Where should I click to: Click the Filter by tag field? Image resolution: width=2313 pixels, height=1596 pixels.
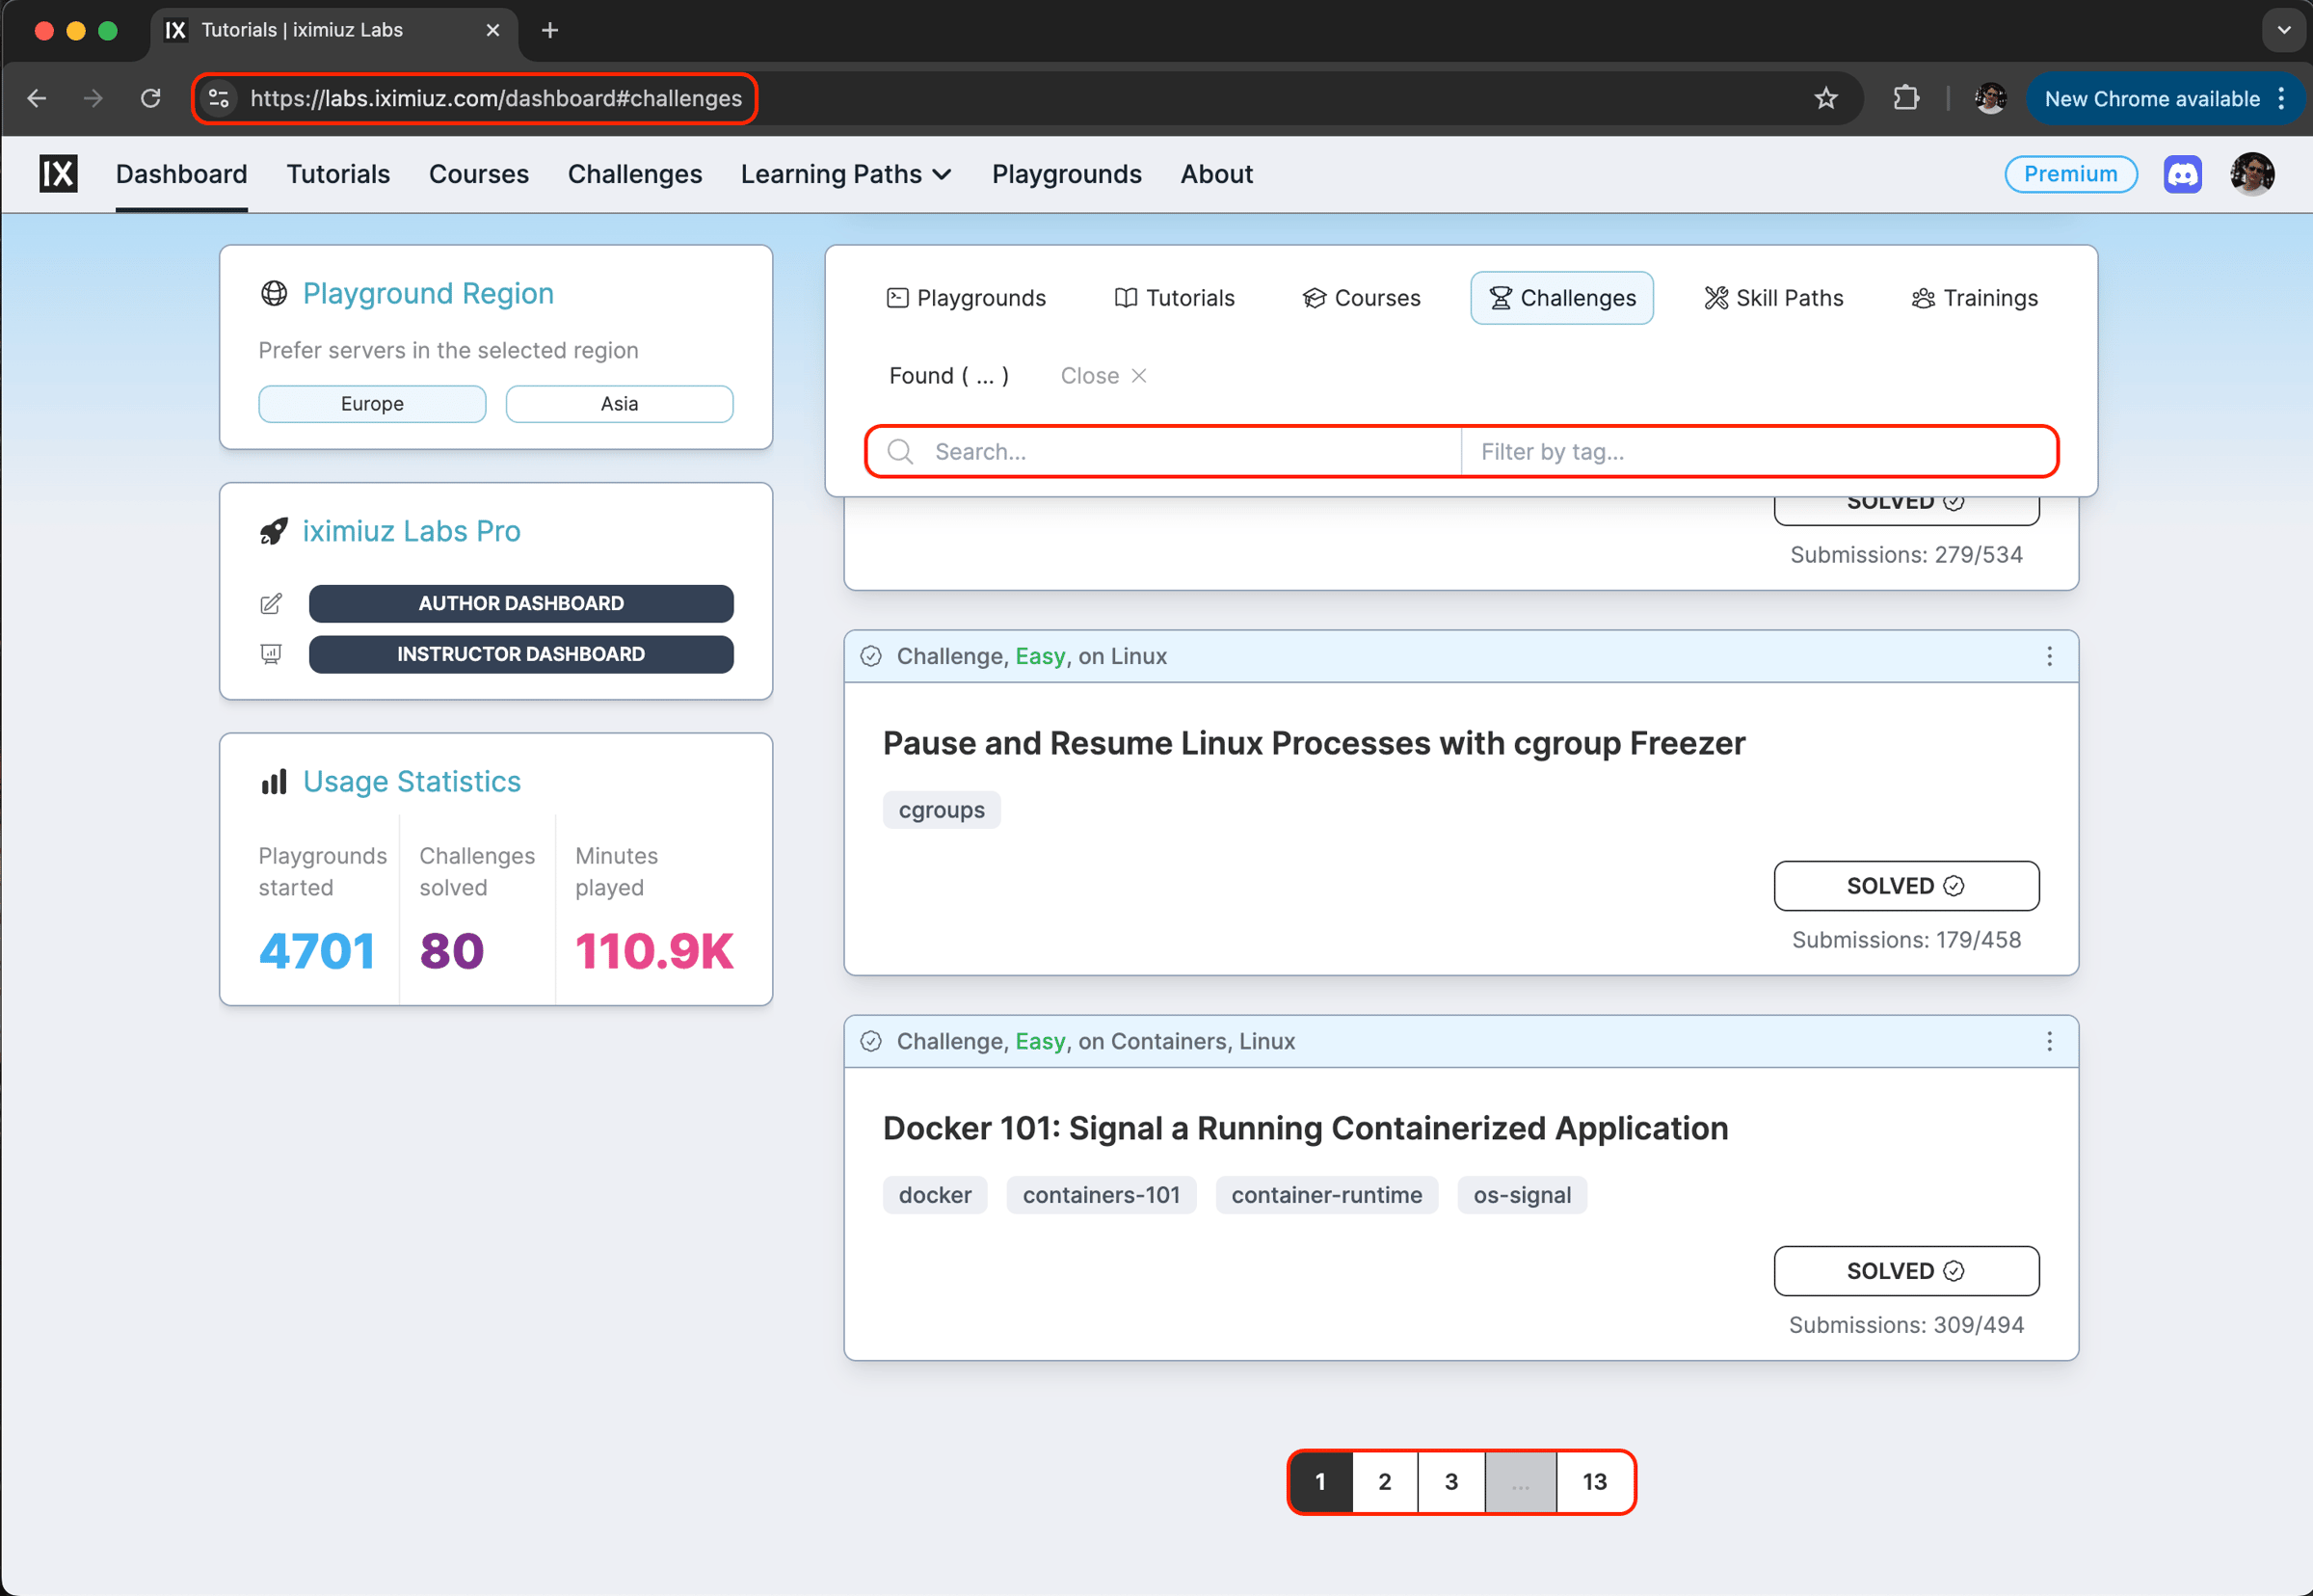(x=1756, y=452)
